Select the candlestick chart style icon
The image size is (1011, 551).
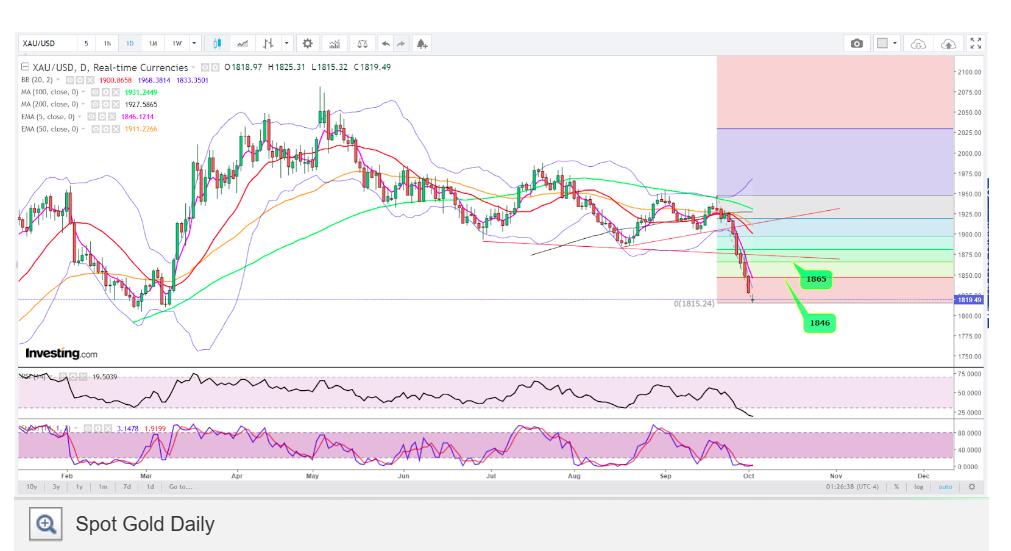[218, 43]
